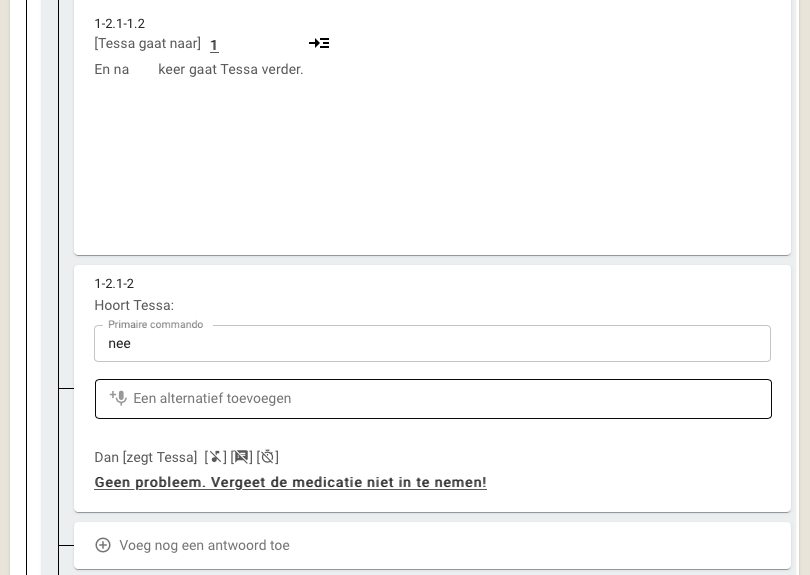Click Voeg nog een antwoord toe
This screenshot has height=575, width=810.
(x=204, y=545)
